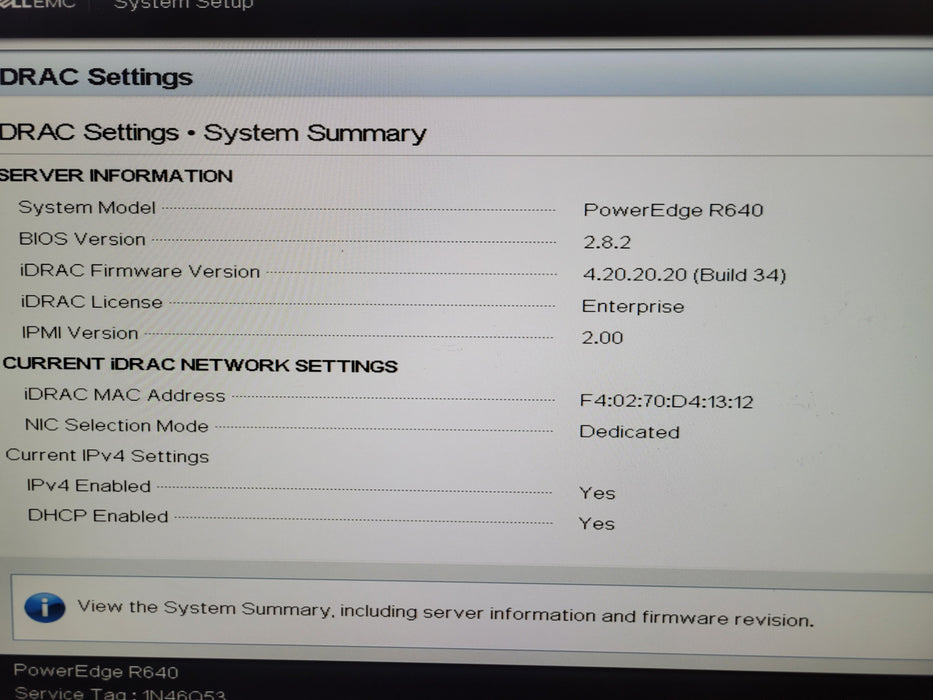Click the Dell EMC logo at top
The height and width of the screenshot is (700, 933).
coord(37,4)
